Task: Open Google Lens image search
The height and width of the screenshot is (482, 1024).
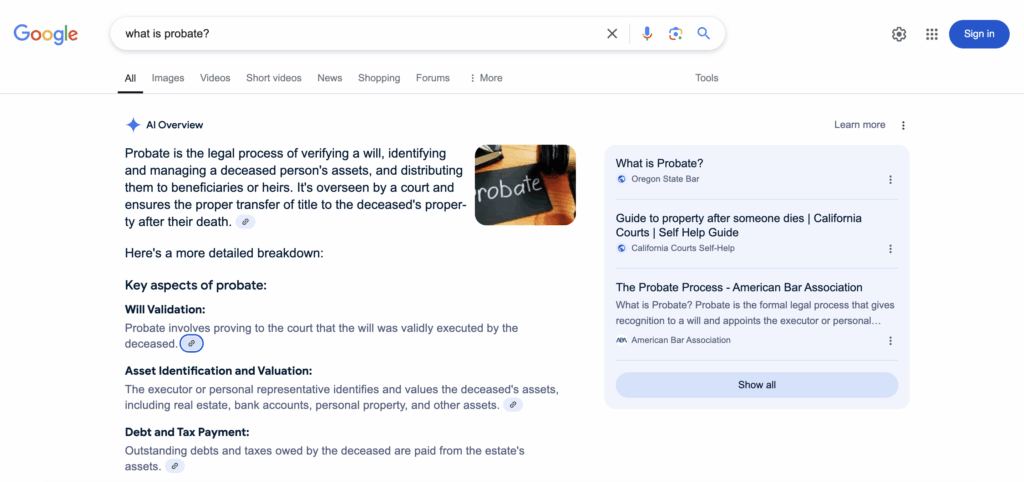Action: point(675,34)
